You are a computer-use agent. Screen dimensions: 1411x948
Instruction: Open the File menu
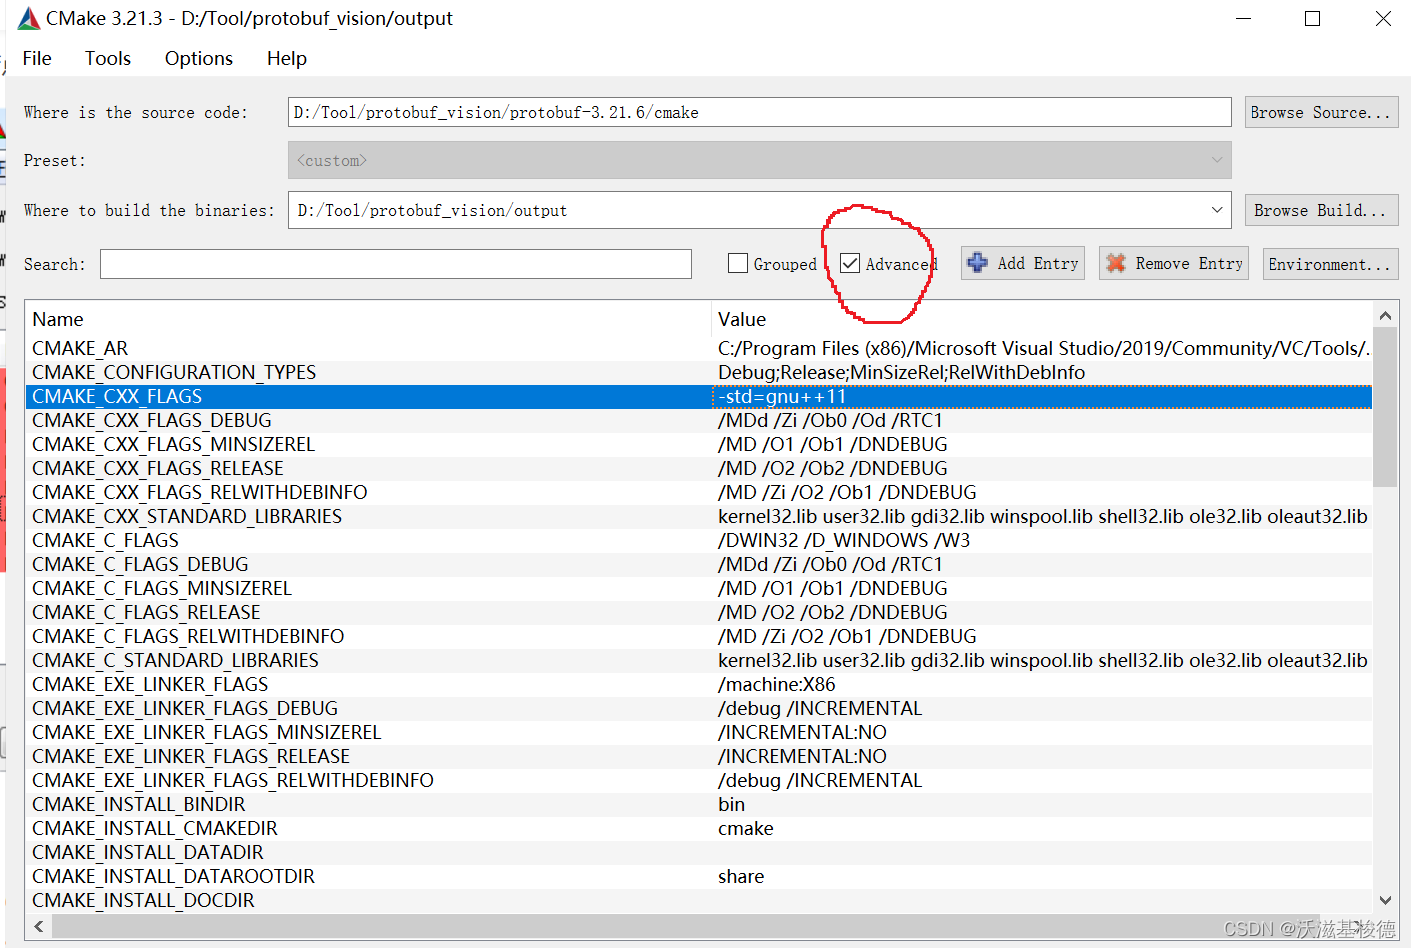click(37, 58)
